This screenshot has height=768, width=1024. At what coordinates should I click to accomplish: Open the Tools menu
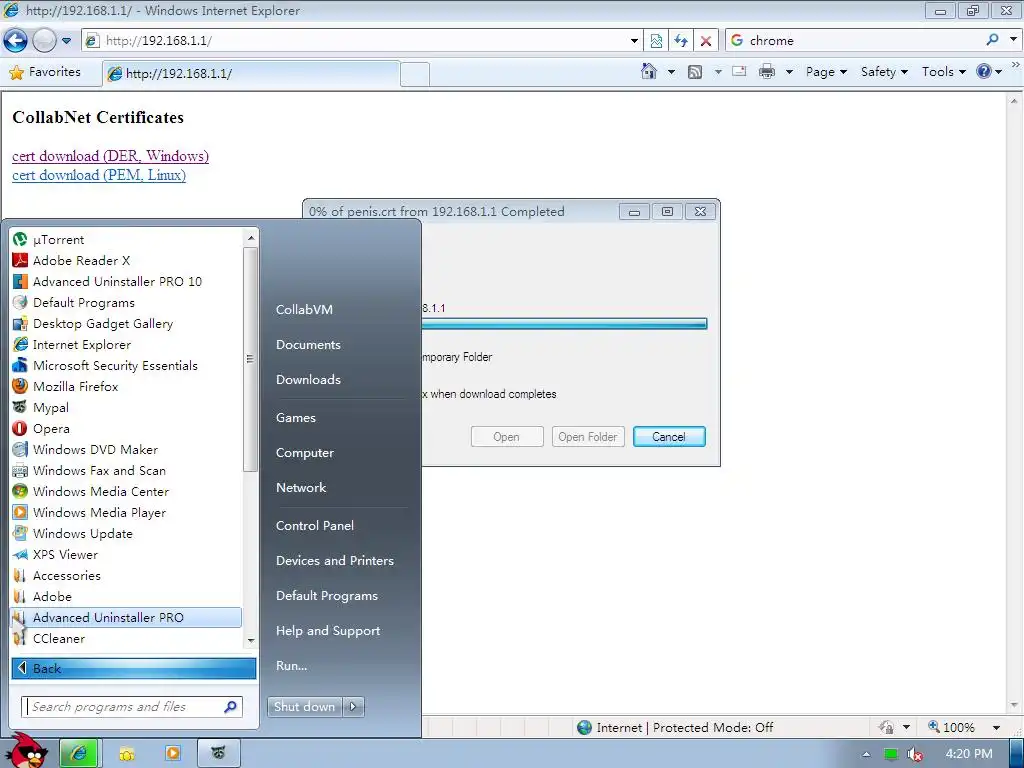[x=944, y=72]
